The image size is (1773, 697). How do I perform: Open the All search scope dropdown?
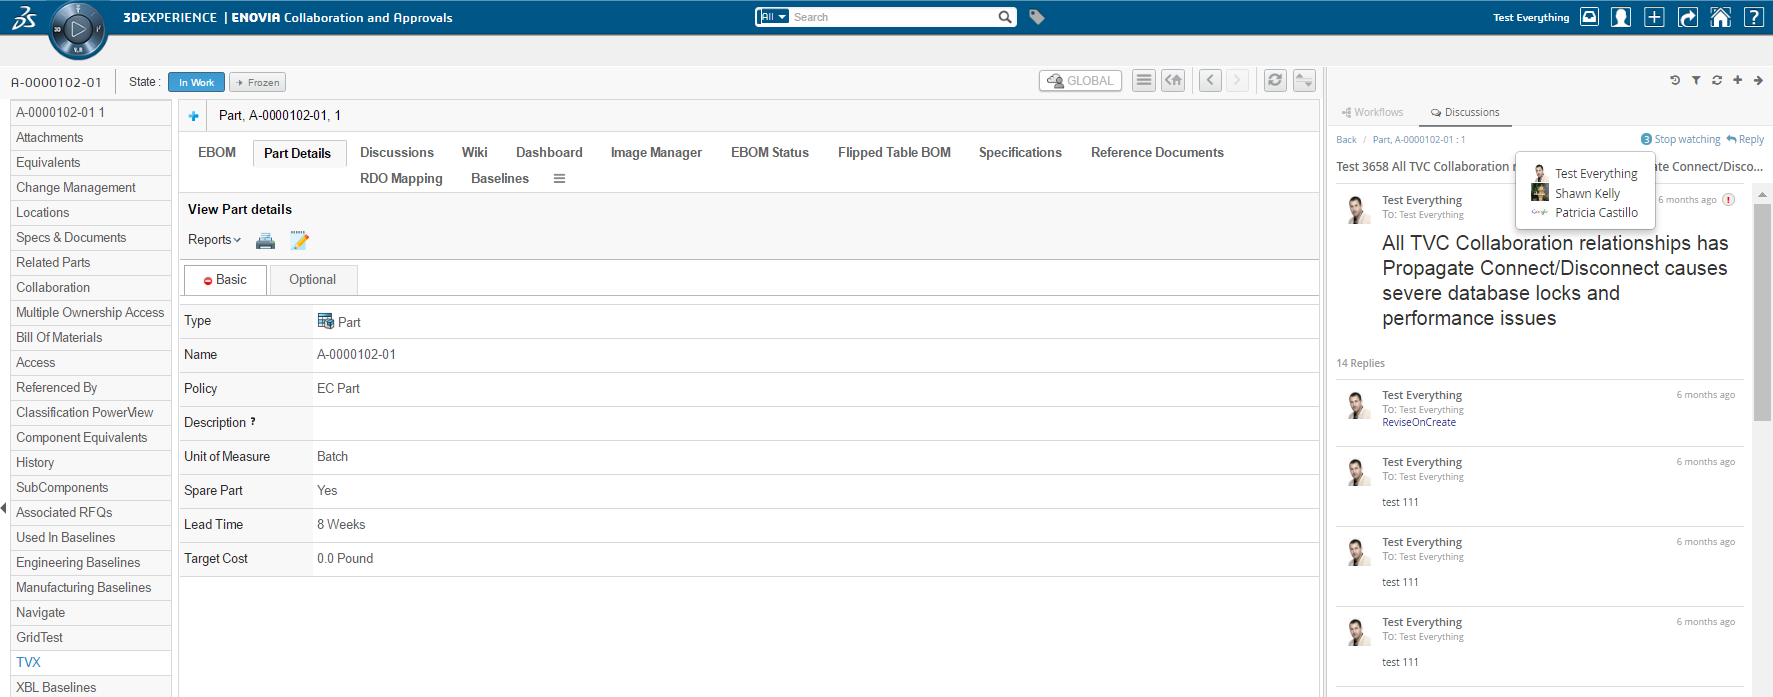[x=772, y=17]
